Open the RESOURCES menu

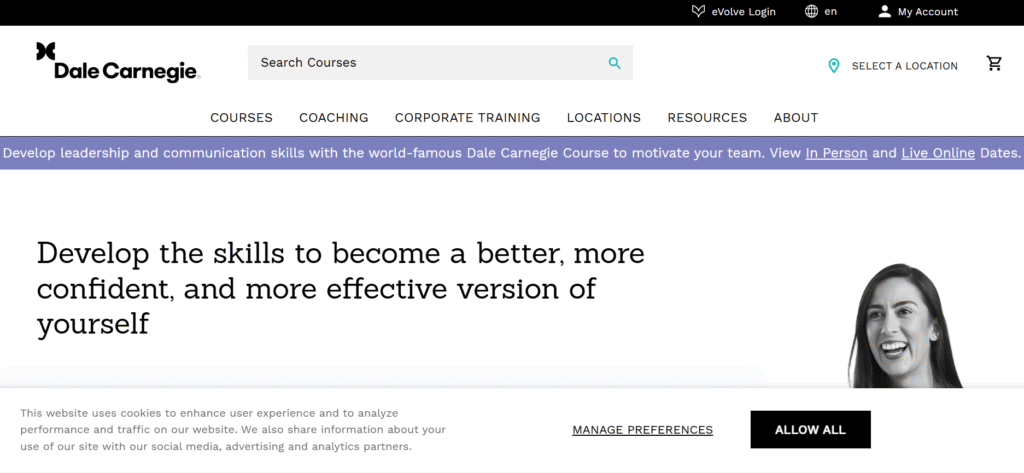(707, 118)
